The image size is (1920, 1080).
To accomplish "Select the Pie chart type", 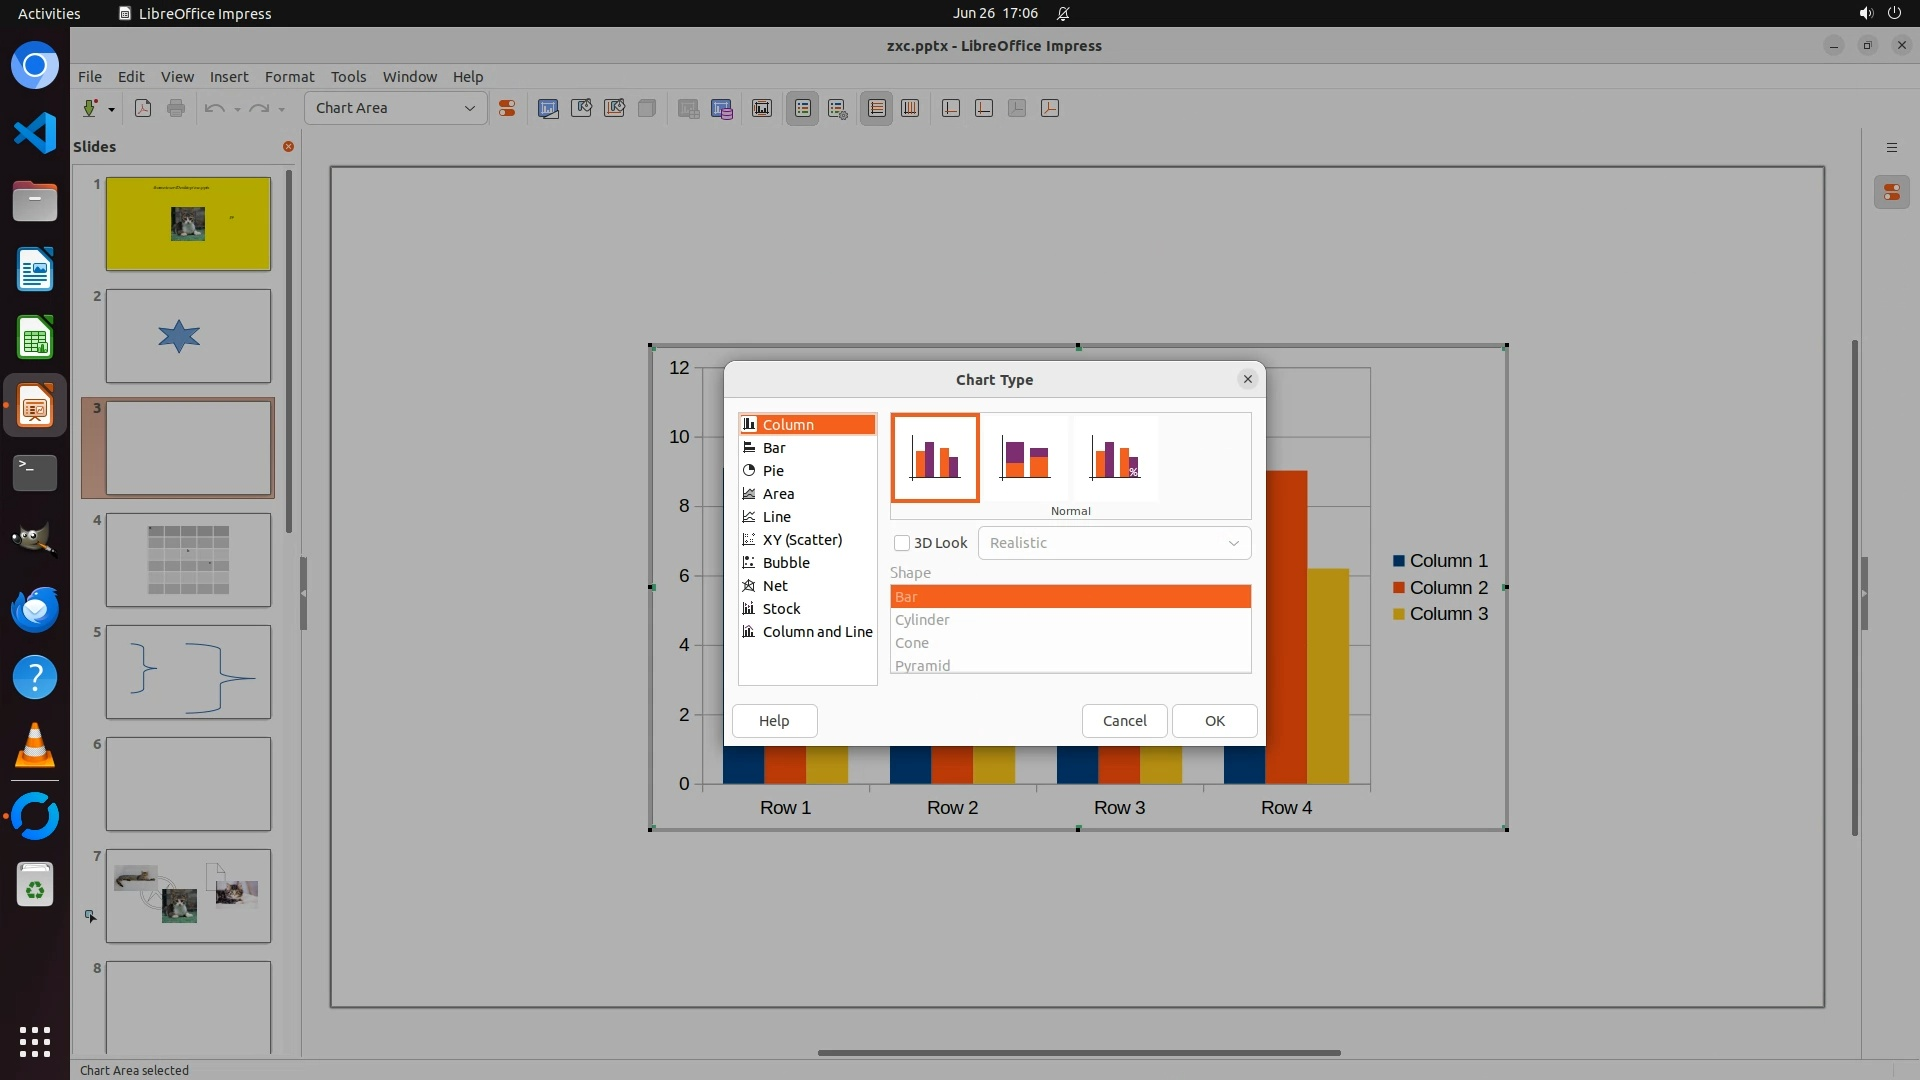I will point(772,471).
